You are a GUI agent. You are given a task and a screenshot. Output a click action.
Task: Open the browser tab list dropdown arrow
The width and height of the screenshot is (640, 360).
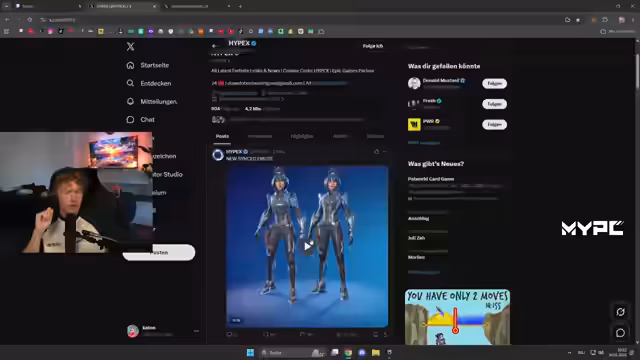[x=7, y=6]
